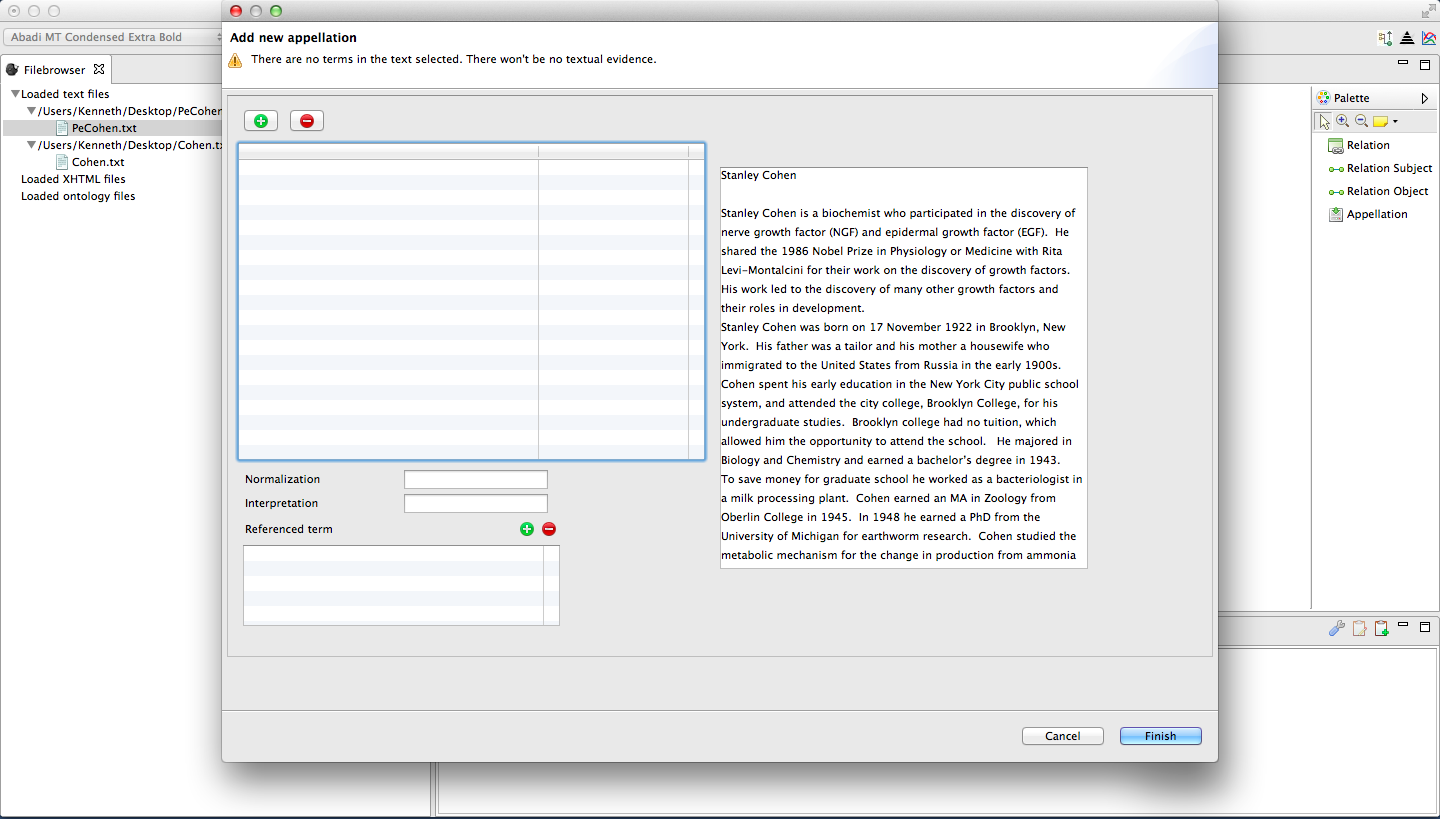The height and width of the screenshot is (819, 1440).
Task: Focus the Normalization input field
Action: 476,479
